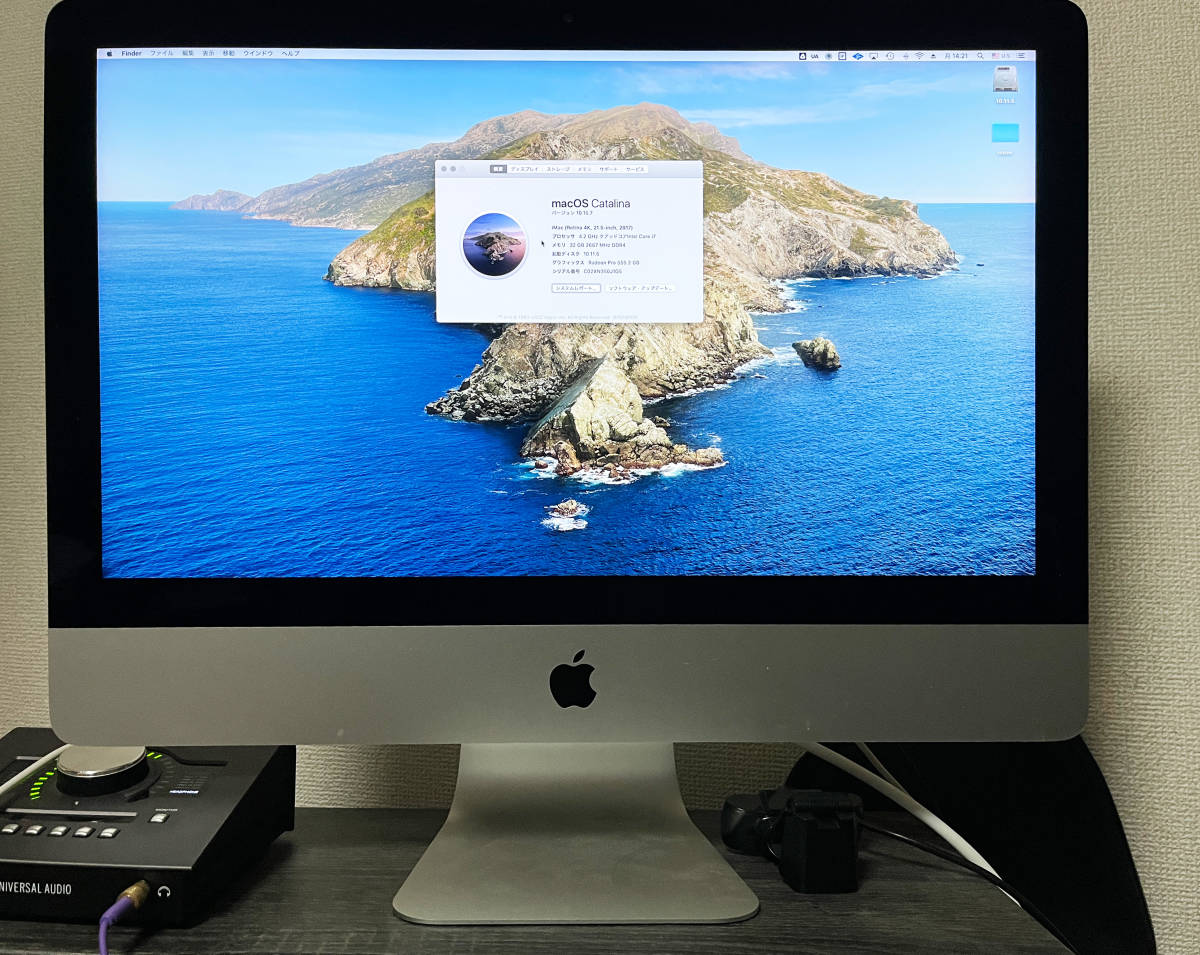This screenshot has width=1200, height=955.
Task: Open the ヘルプ menu
Action: tap(290, 53)
